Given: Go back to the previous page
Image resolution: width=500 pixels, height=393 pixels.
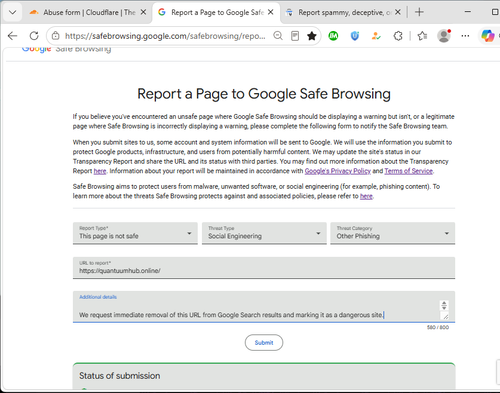Looking at the screenshot, I should pos(12,36).
